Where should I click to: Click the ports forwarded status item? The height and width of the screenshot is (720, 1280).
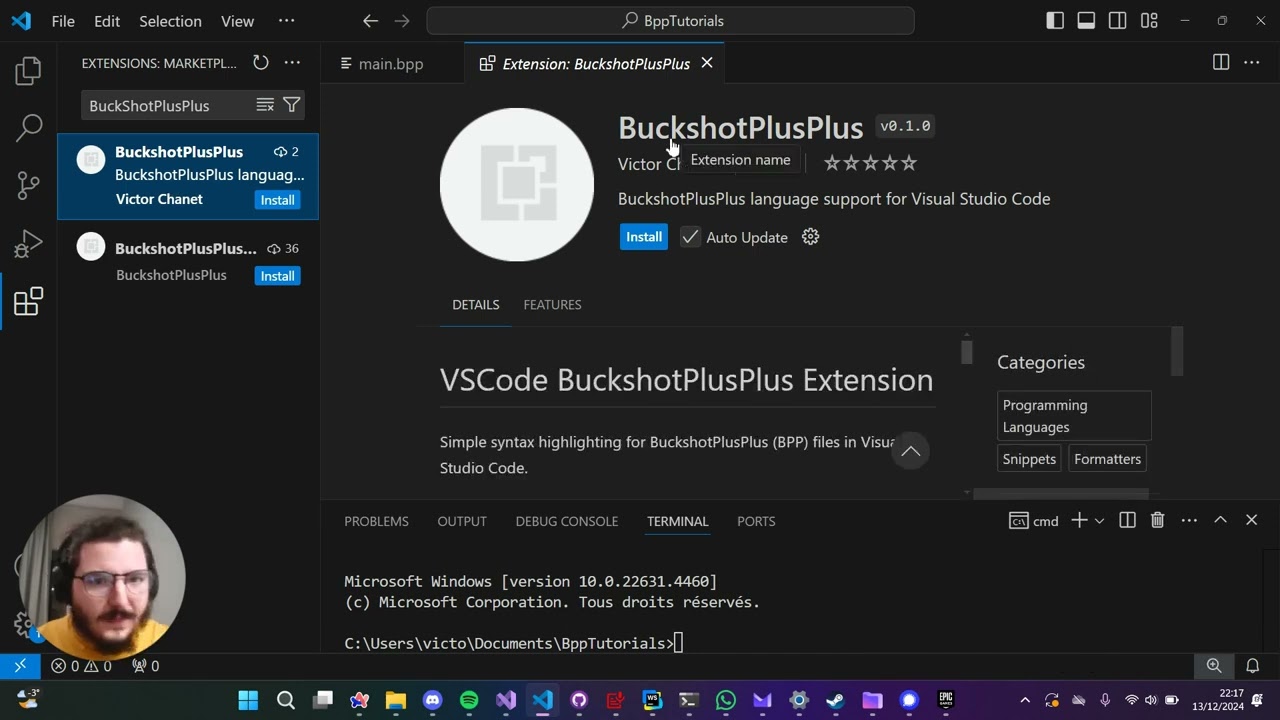145,665
